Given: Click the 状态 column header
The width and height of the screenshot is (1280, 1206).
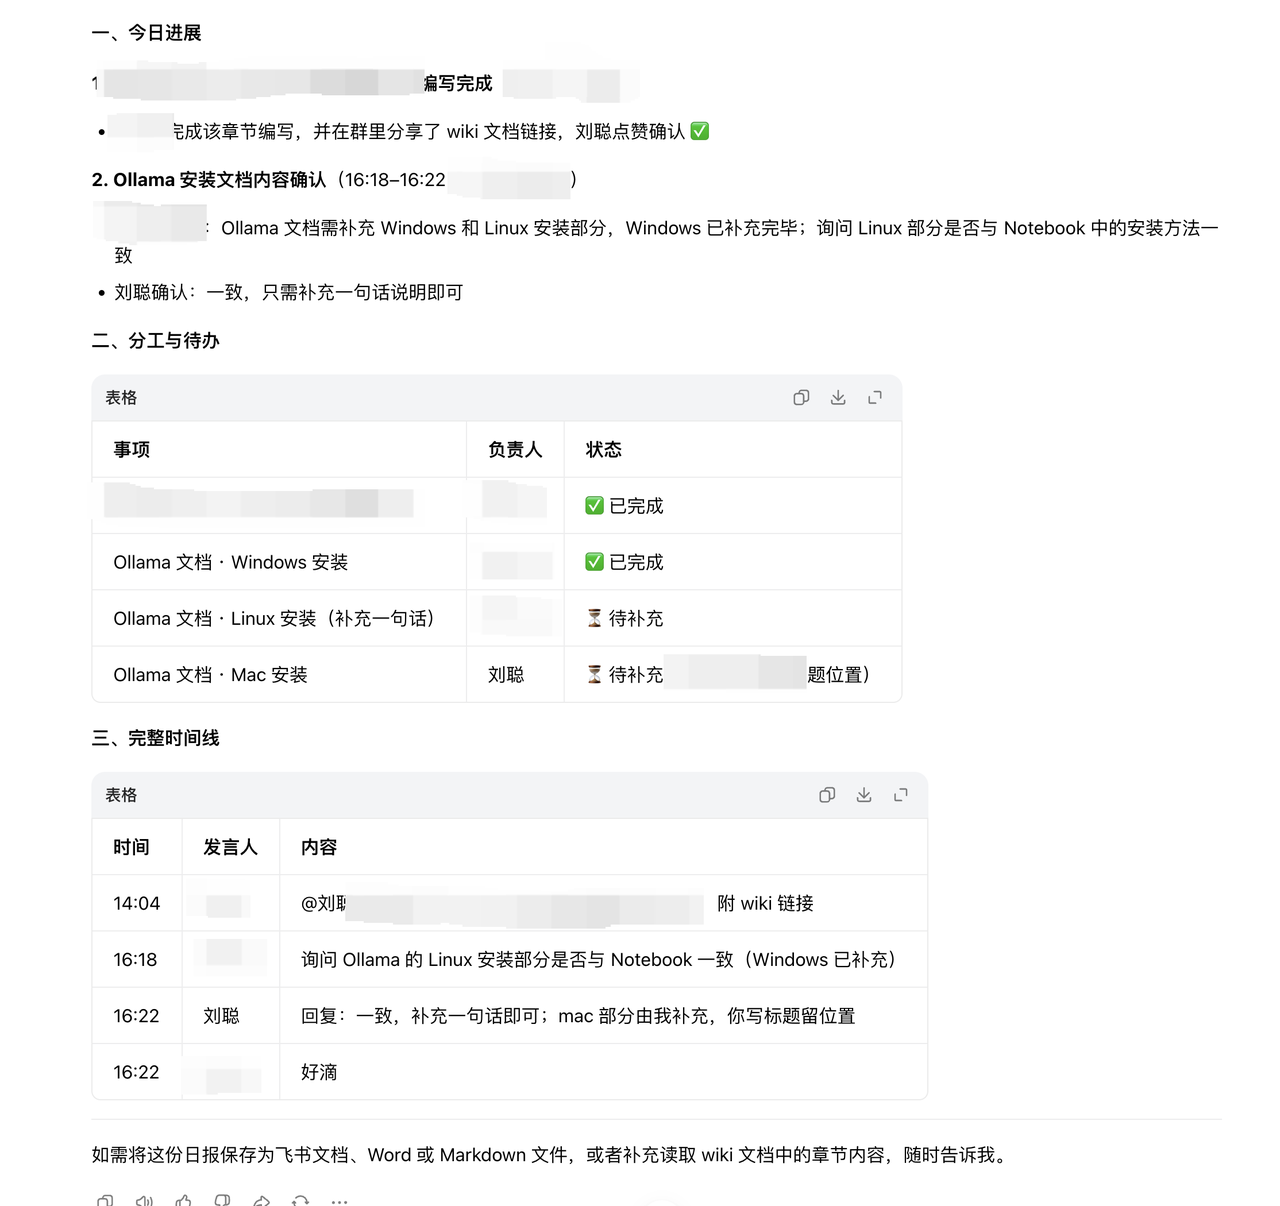Looking at the screenshot, I should point(604,450).
